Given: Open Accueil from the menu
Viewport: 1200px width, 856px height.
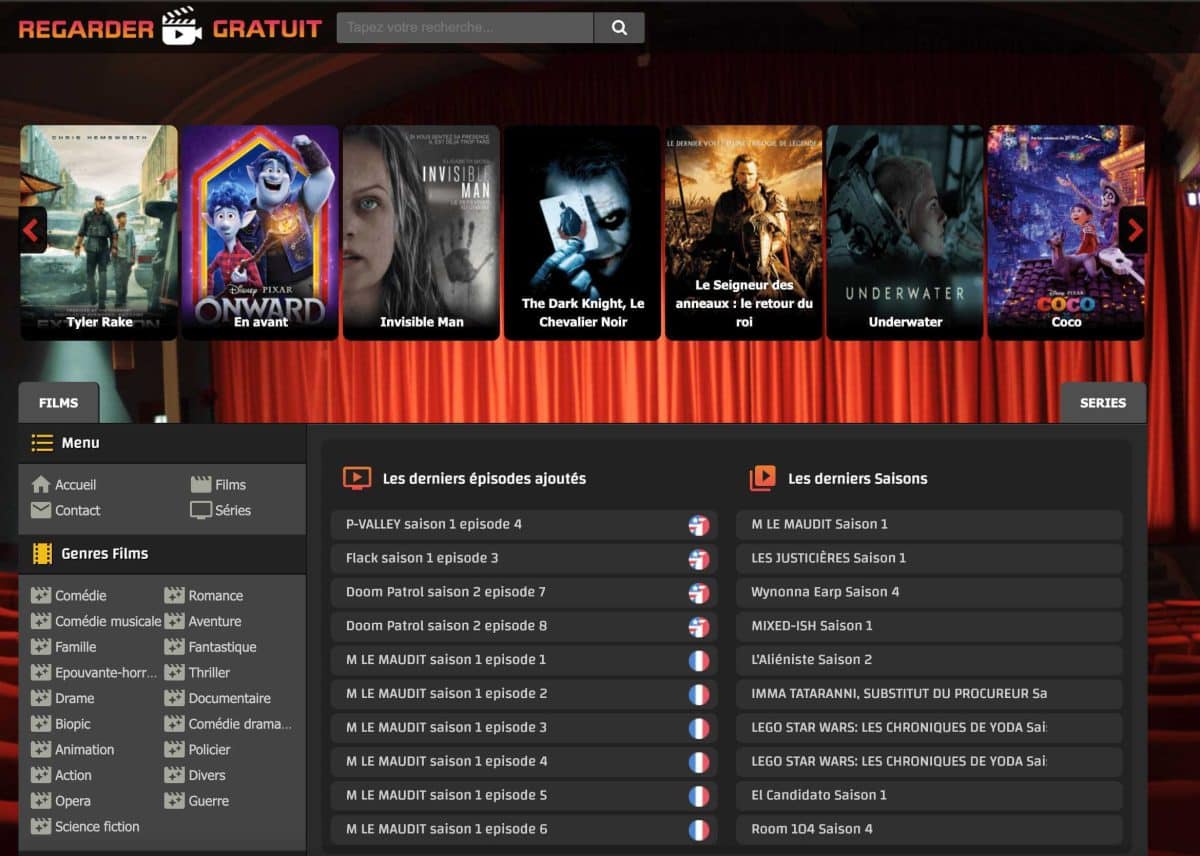Looking at the screenshot, I should (x=76, y=485).
